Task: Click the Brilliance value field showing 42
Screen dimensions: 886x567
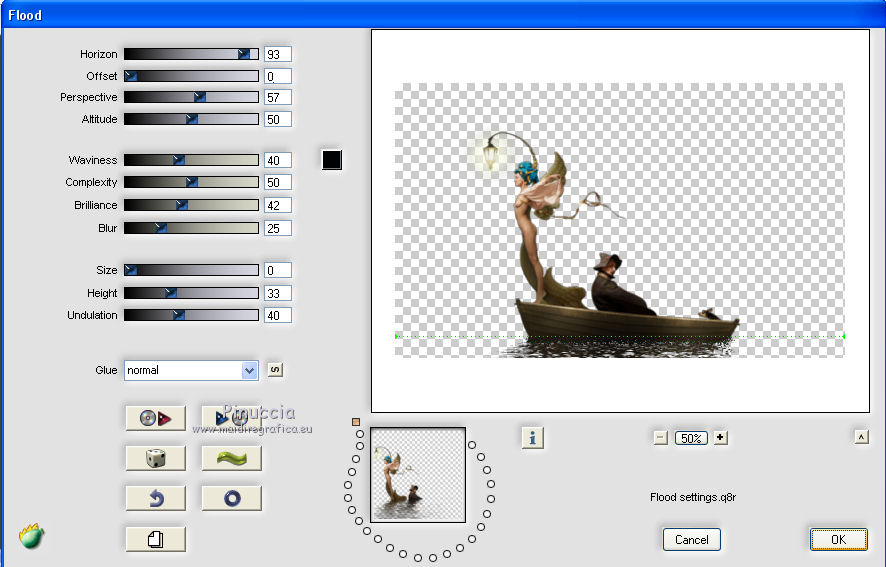Action: [x=278, y=205]
